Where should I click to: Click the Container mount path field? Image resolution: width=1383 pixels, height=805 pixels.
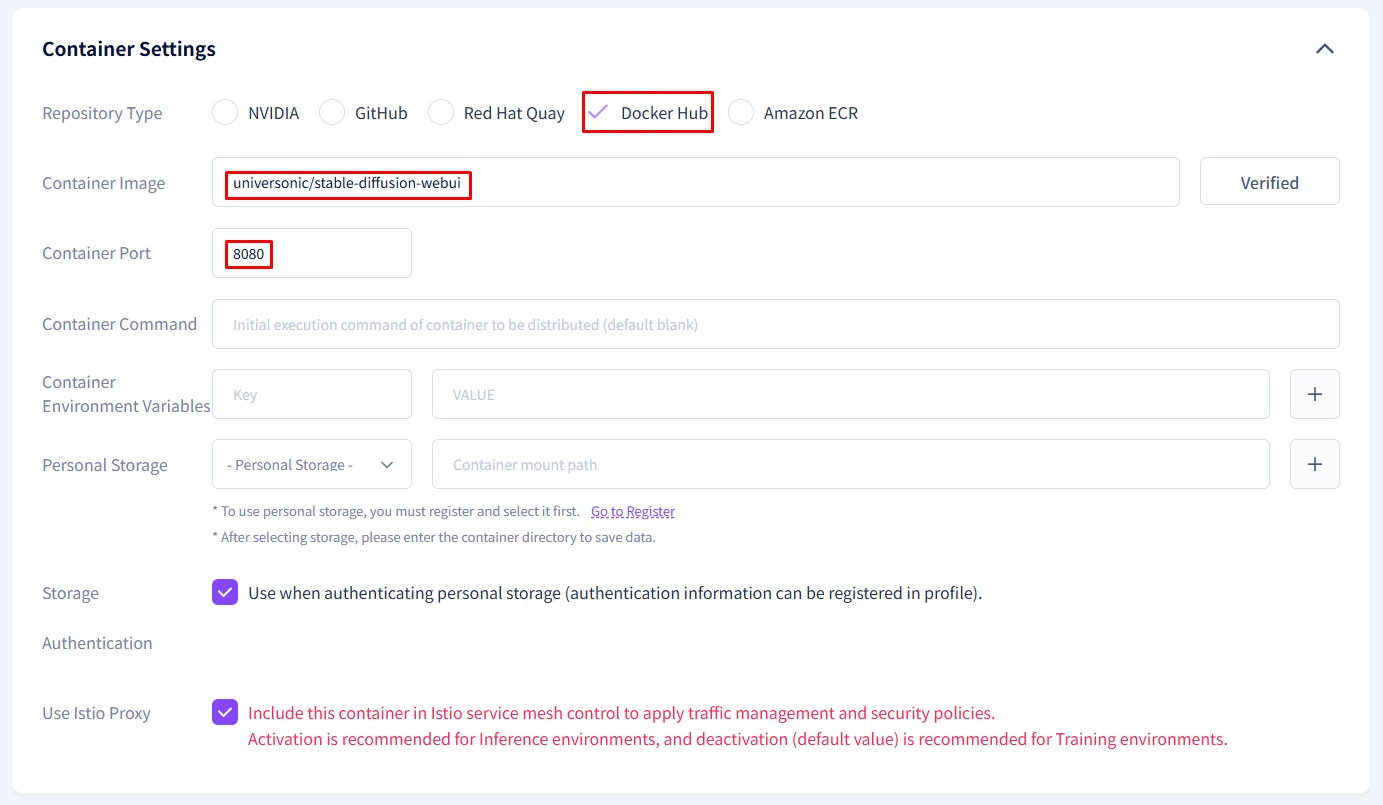pos(850,465)
